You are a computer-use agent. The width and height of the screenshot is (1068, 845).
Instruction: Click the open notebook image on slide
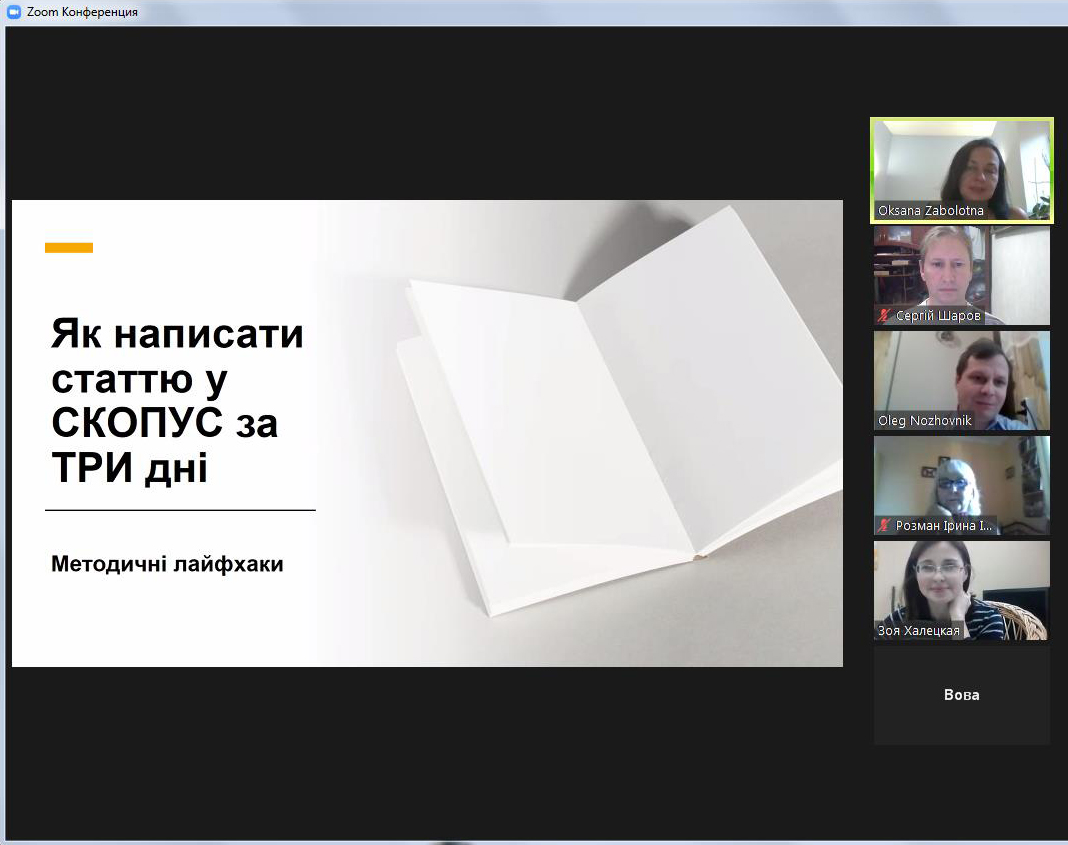(x=620, y=412)
